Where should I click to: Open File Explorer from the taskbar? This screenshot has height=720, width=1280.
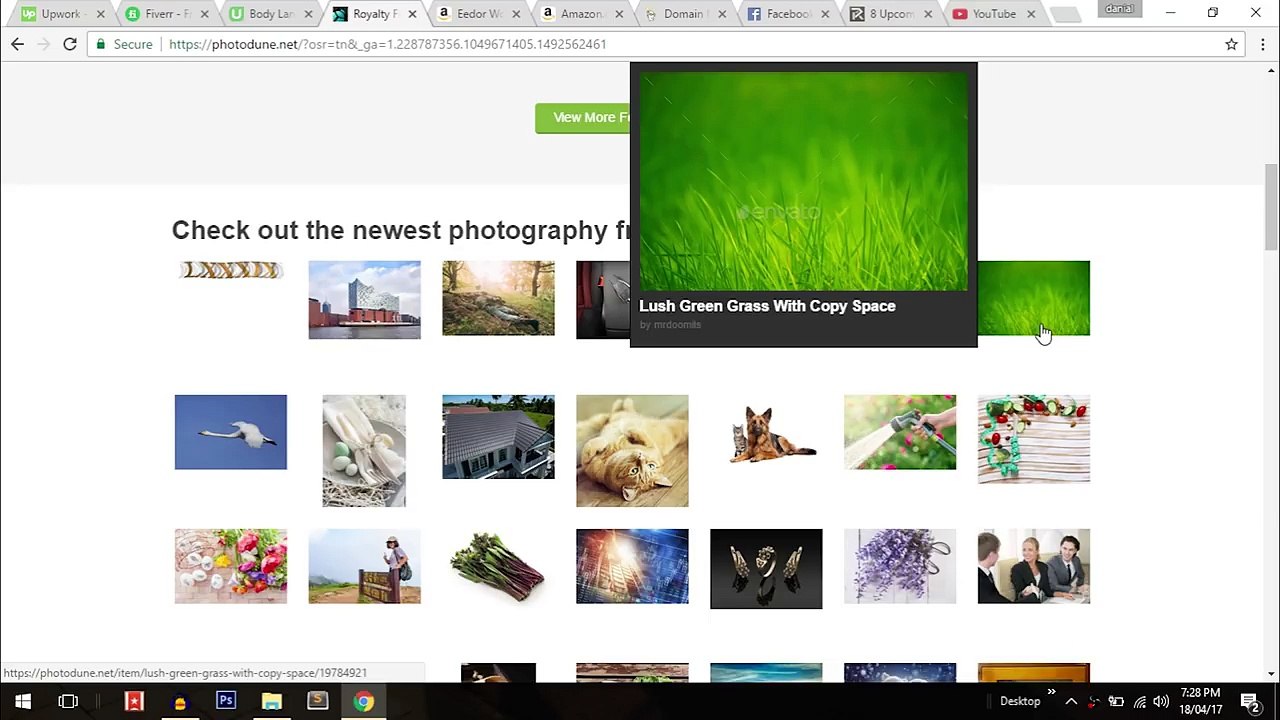272,701
